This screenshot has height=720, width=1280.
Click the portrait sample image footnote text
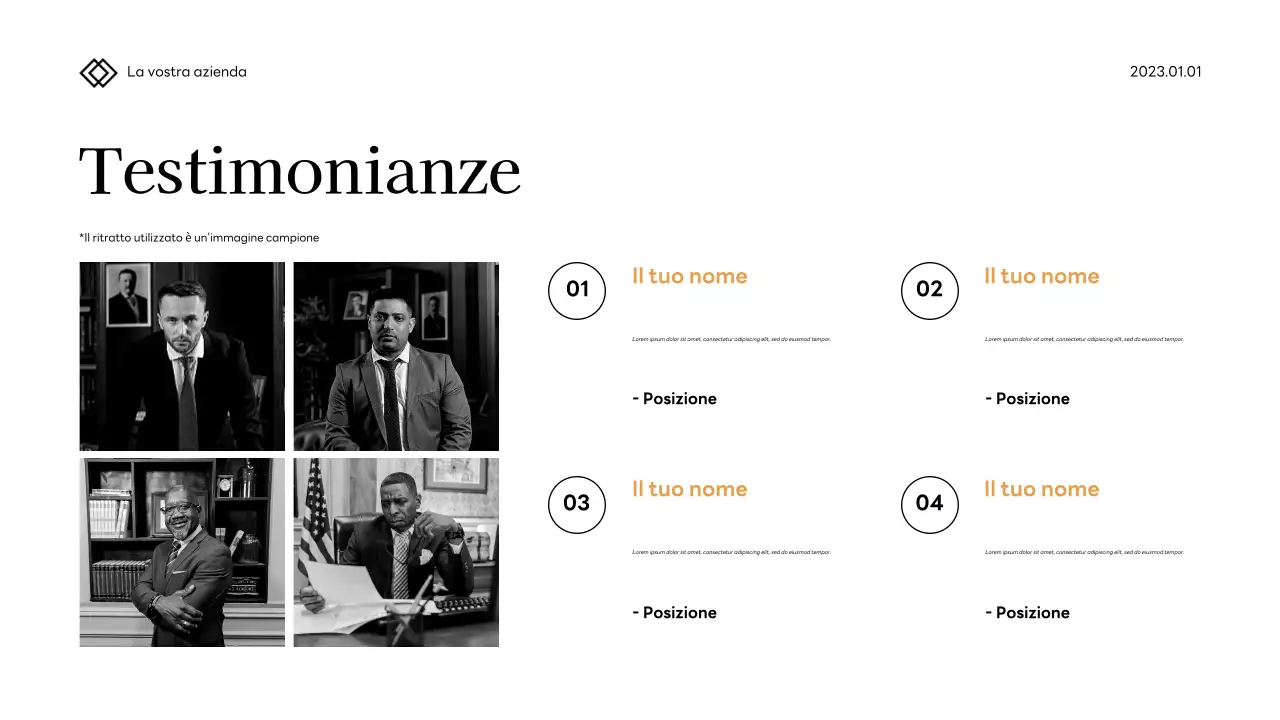click(x=199, y=238)
